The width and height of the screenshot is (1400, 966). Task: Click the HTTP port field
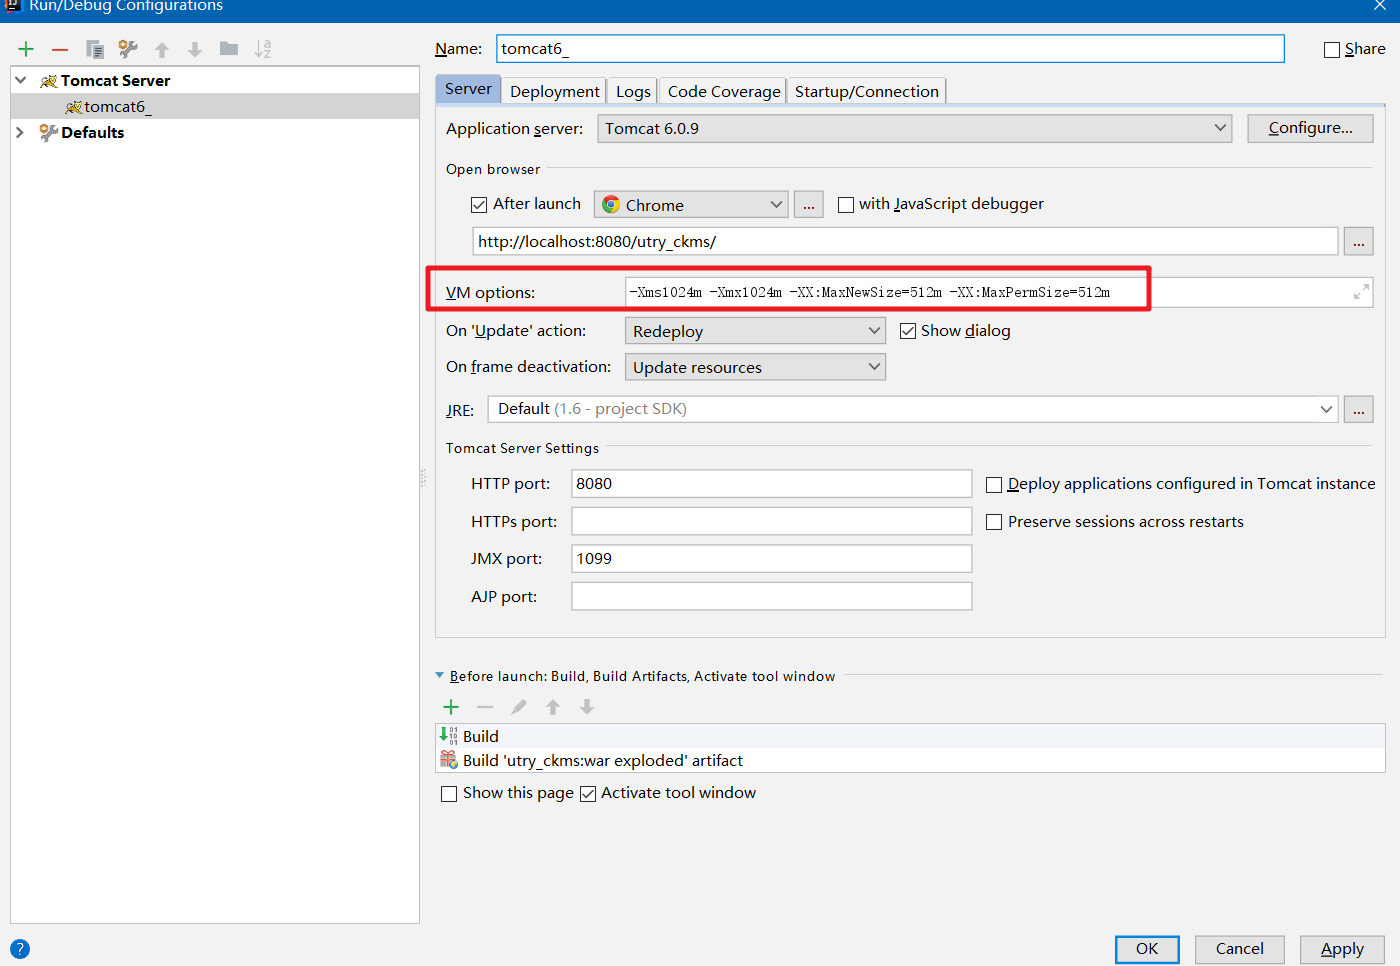[771, 484]
